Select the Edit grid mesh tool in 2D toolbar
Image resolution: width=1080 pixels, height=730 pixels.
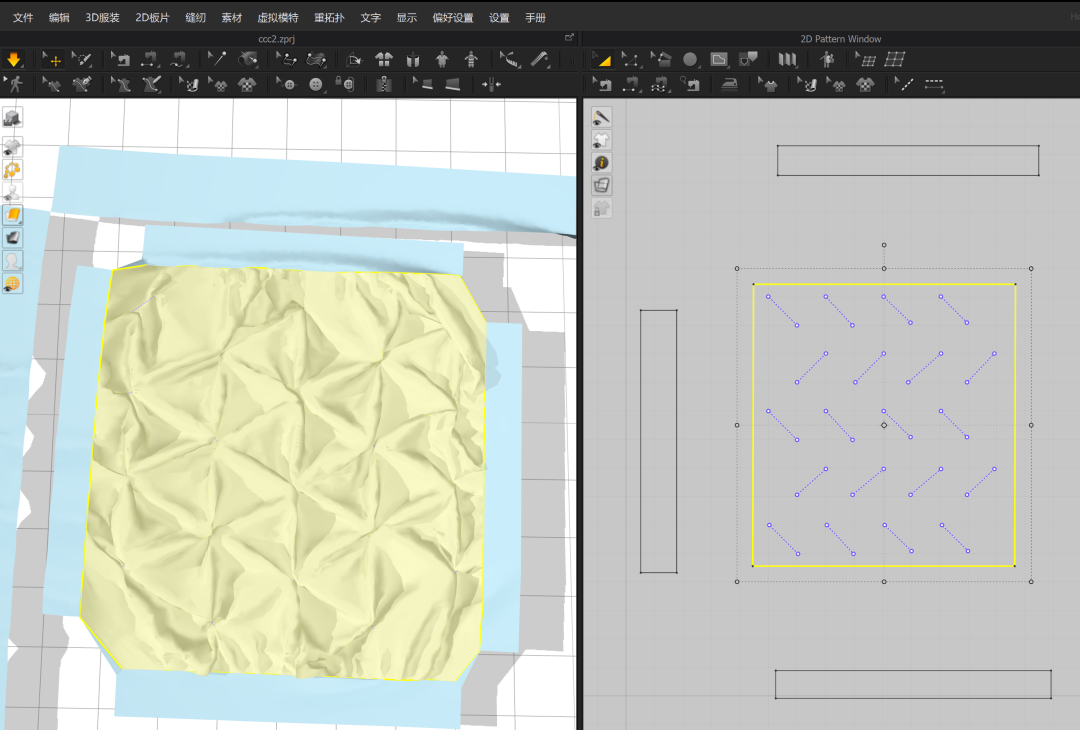865,60
